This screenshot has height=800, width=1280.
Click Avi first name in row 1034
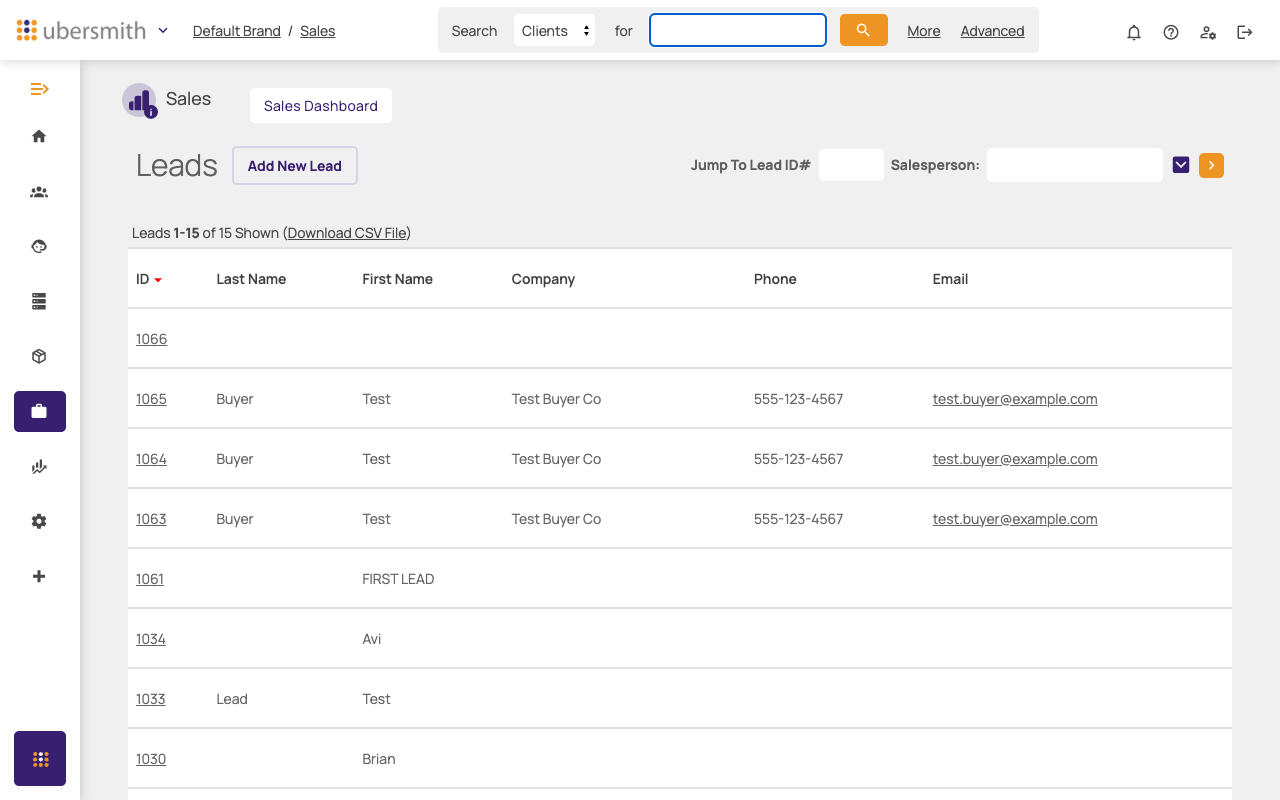[x=372, y=639]
